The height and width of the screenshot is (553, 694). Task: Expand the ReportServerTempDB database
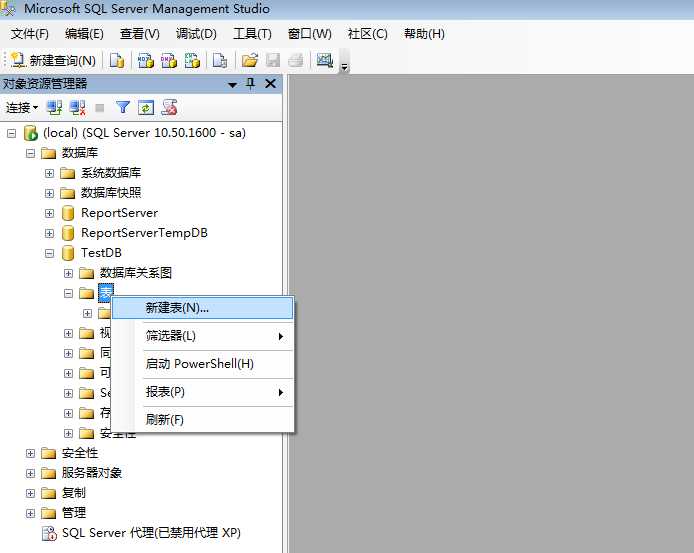(x=50, y=233)
